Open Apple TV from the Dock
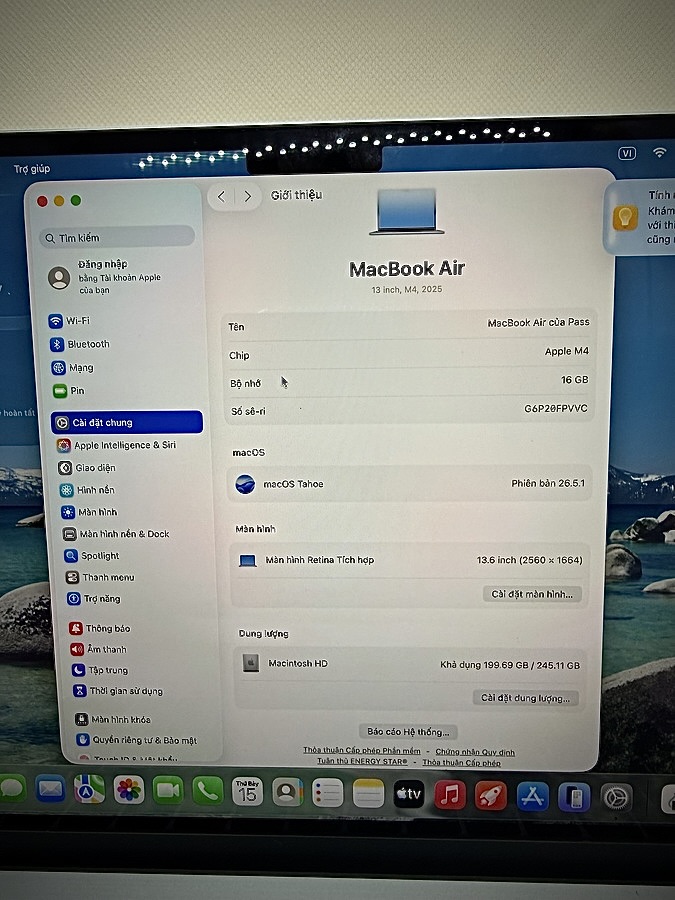675x900 pixels. (409, 794)
